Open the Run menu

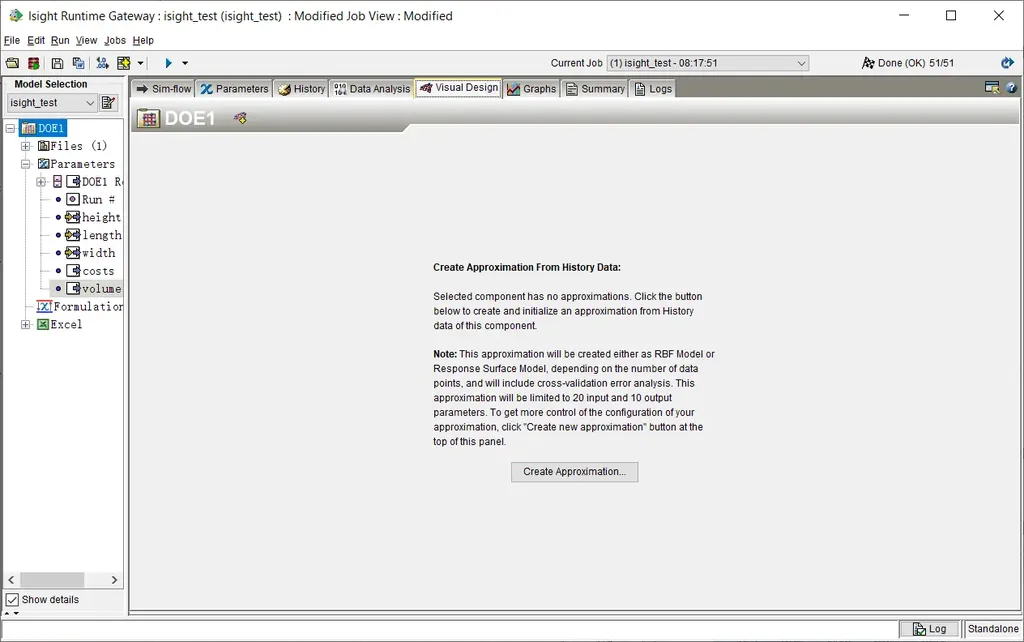(60, 40)
